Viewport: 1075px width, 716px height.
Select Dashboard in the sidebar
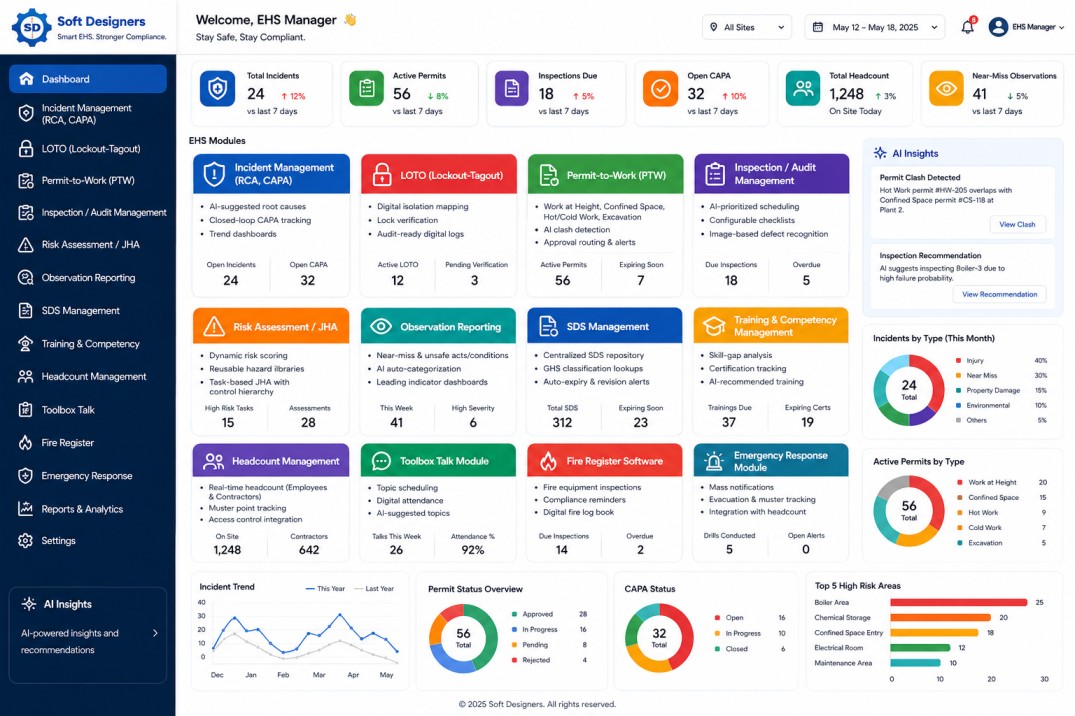[88, 79]
